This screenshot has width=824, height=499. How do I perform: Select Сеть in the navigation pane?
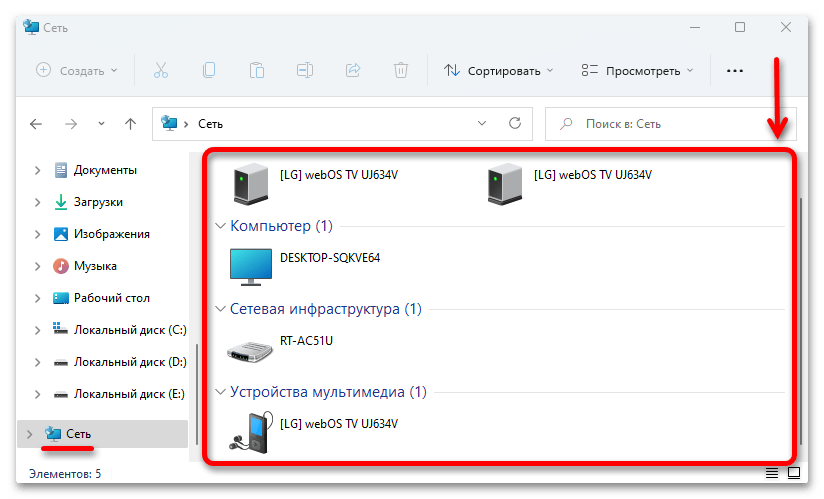(x=102, y=434)
